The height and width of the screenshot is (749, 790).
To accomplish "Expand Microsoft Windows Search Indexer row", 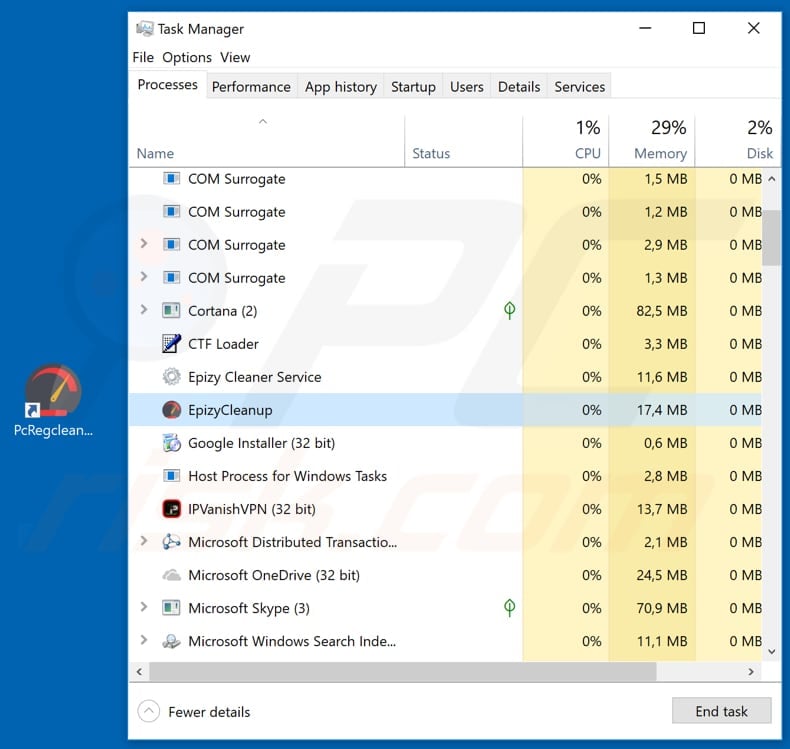I will (x=144, y=640).
